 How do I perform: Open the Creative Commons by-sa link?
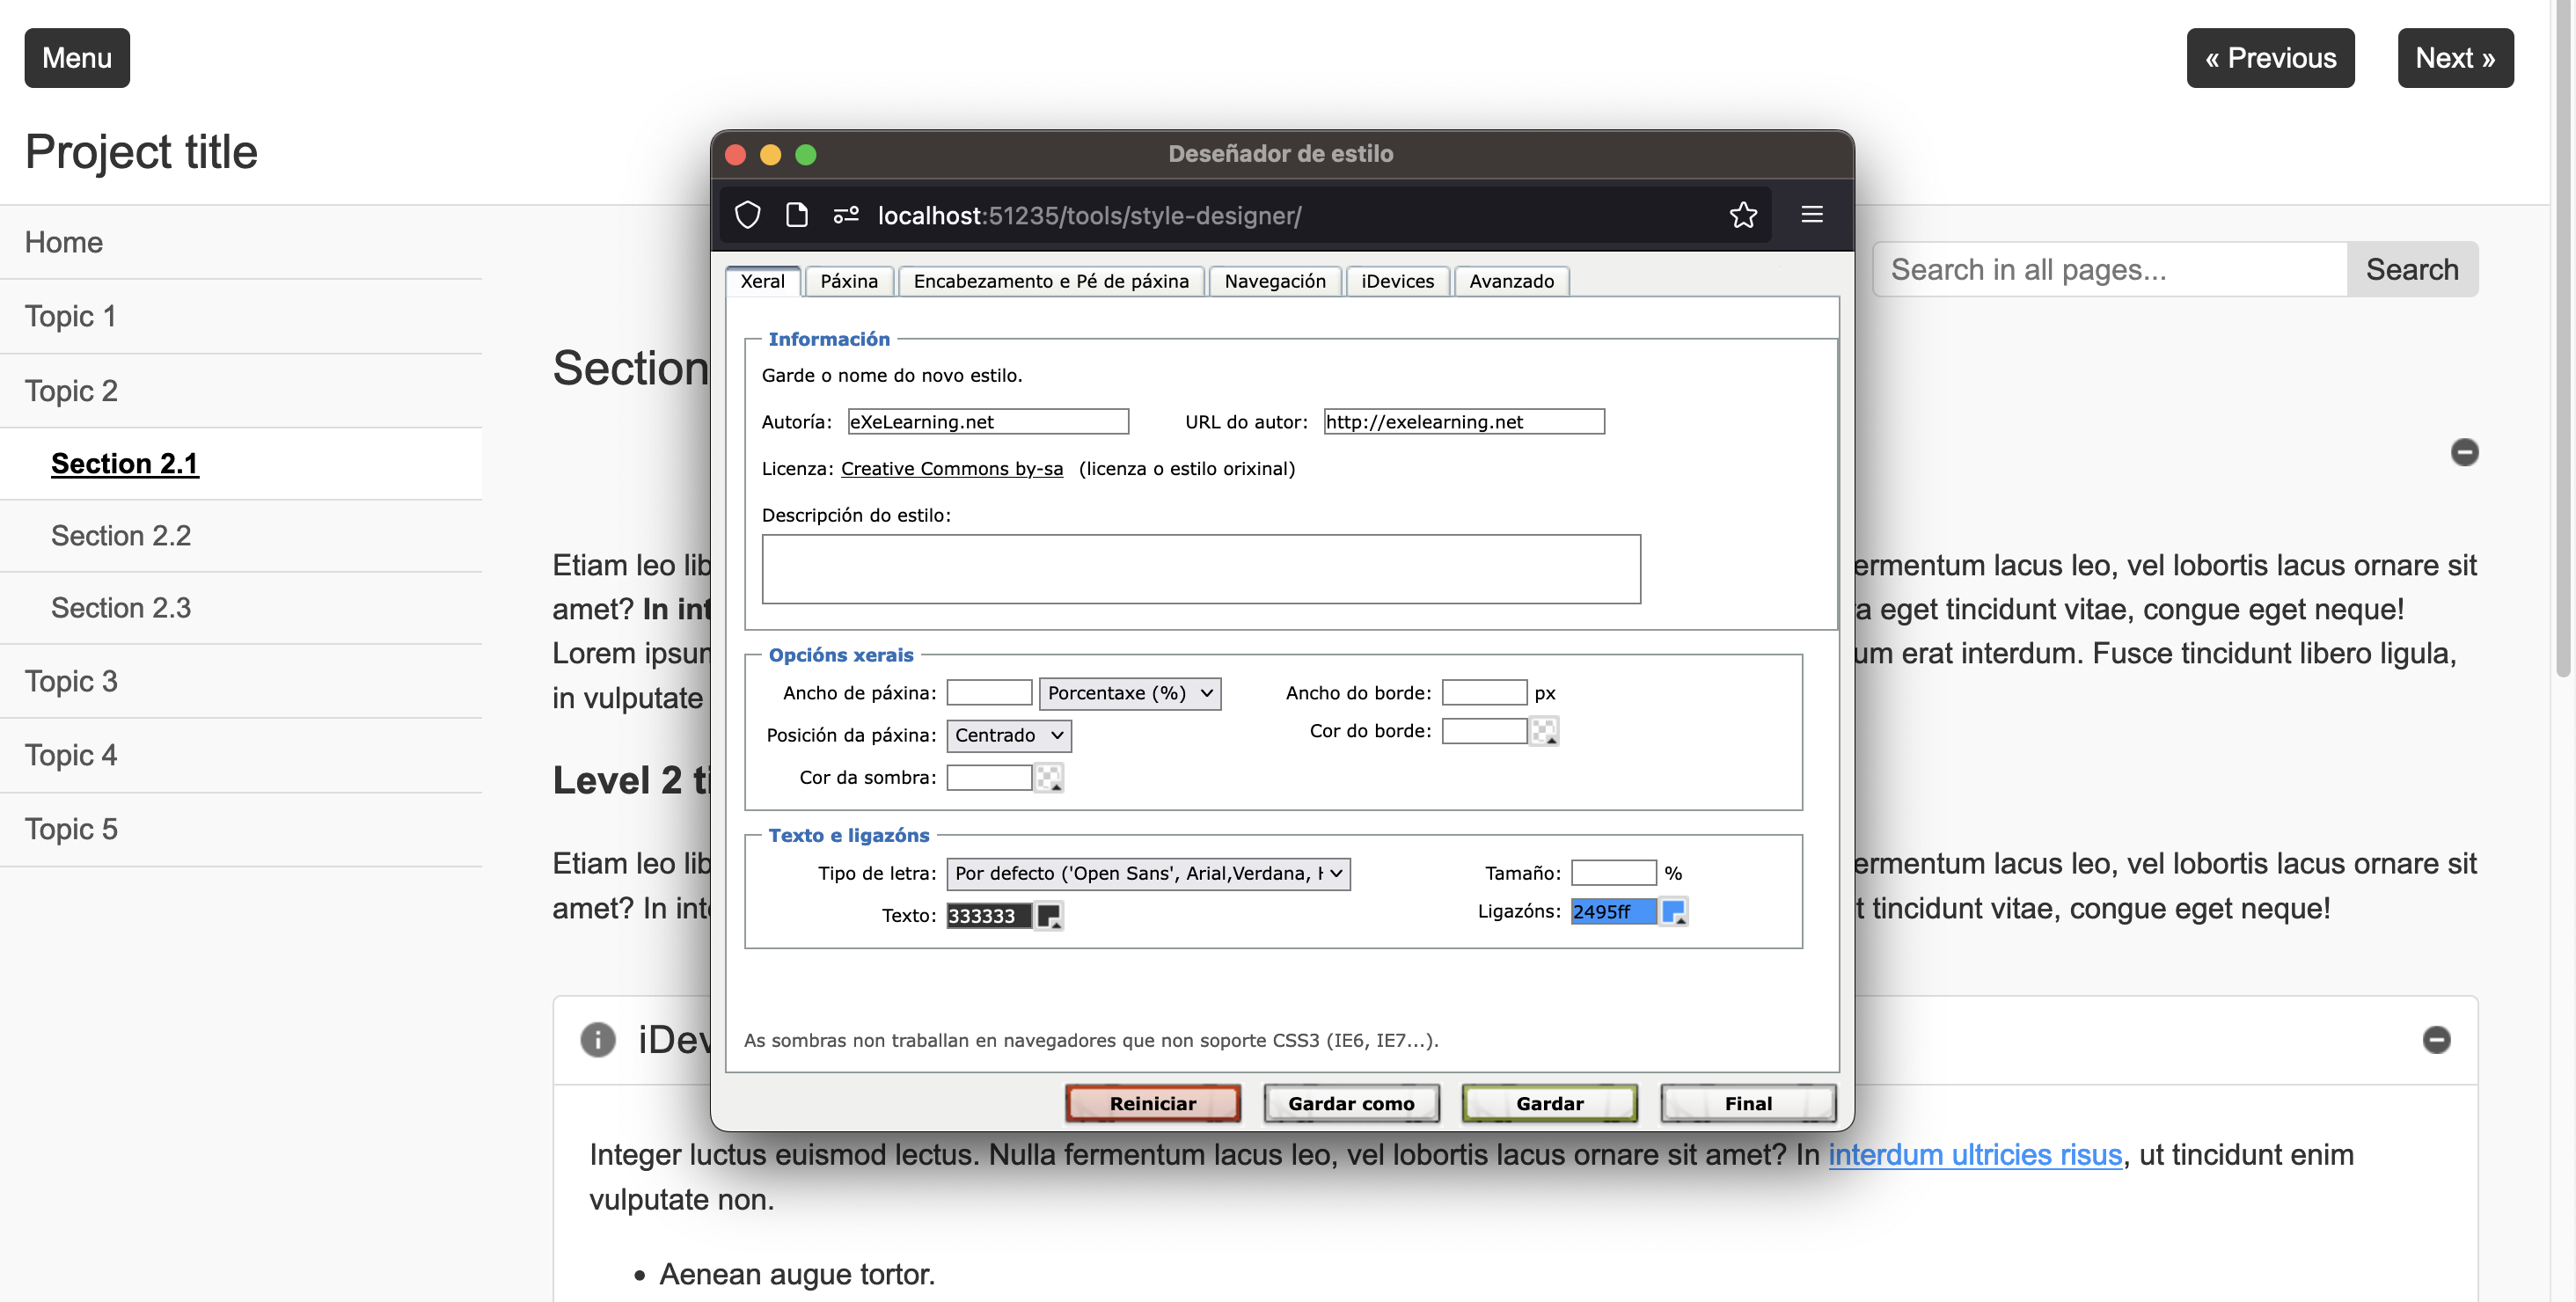pos(951,468)
